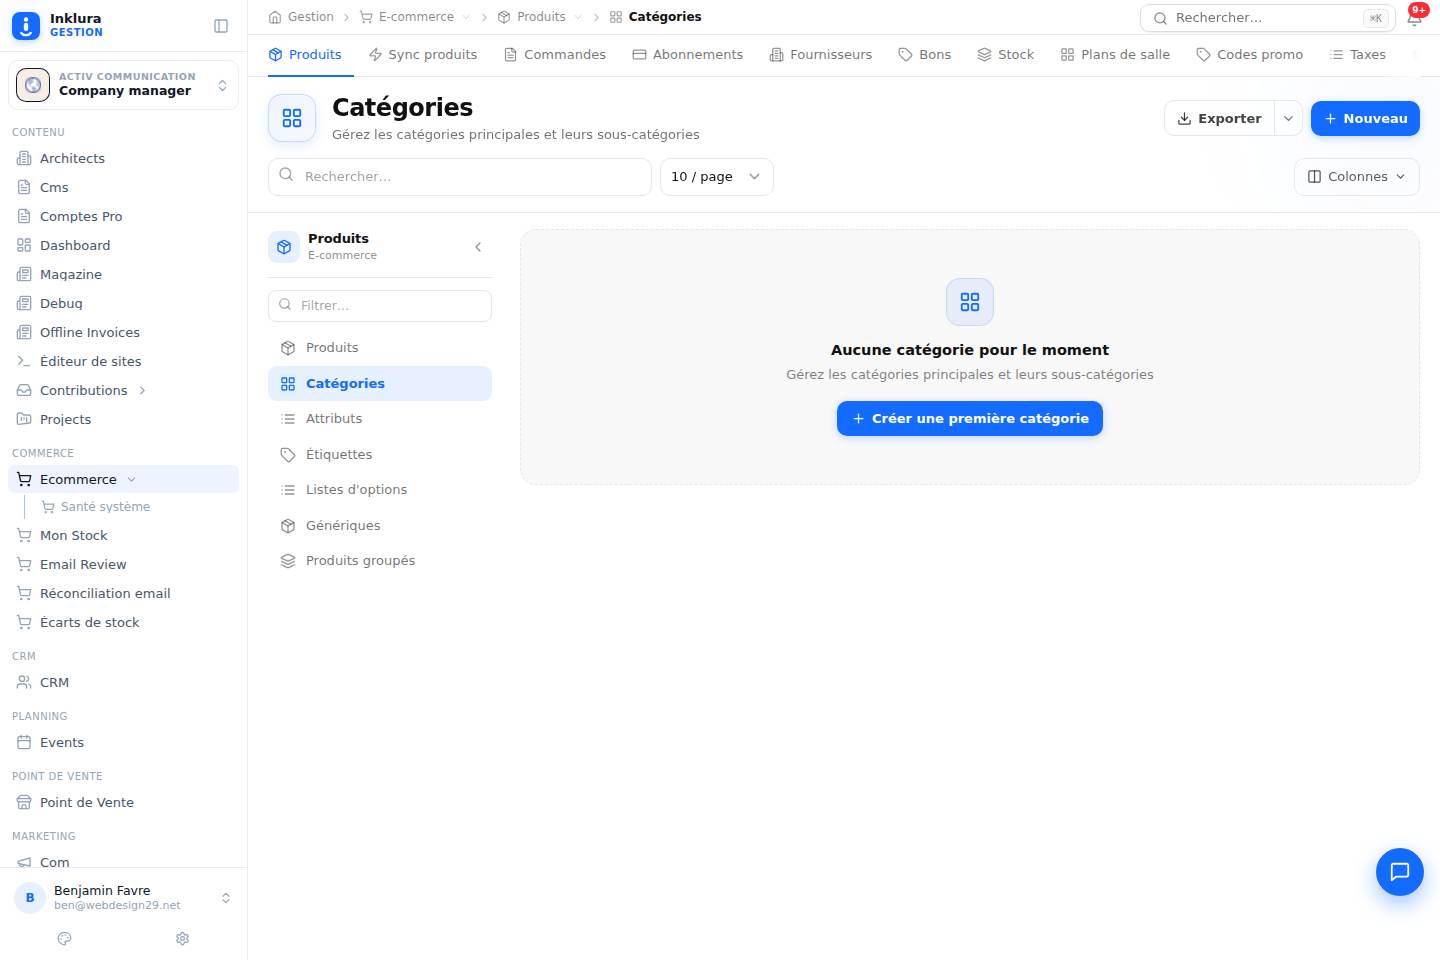The width and height of the screenshot is (1440, 960).
Task: Click the Produits panel cube icon
Action: pos(284,246)
